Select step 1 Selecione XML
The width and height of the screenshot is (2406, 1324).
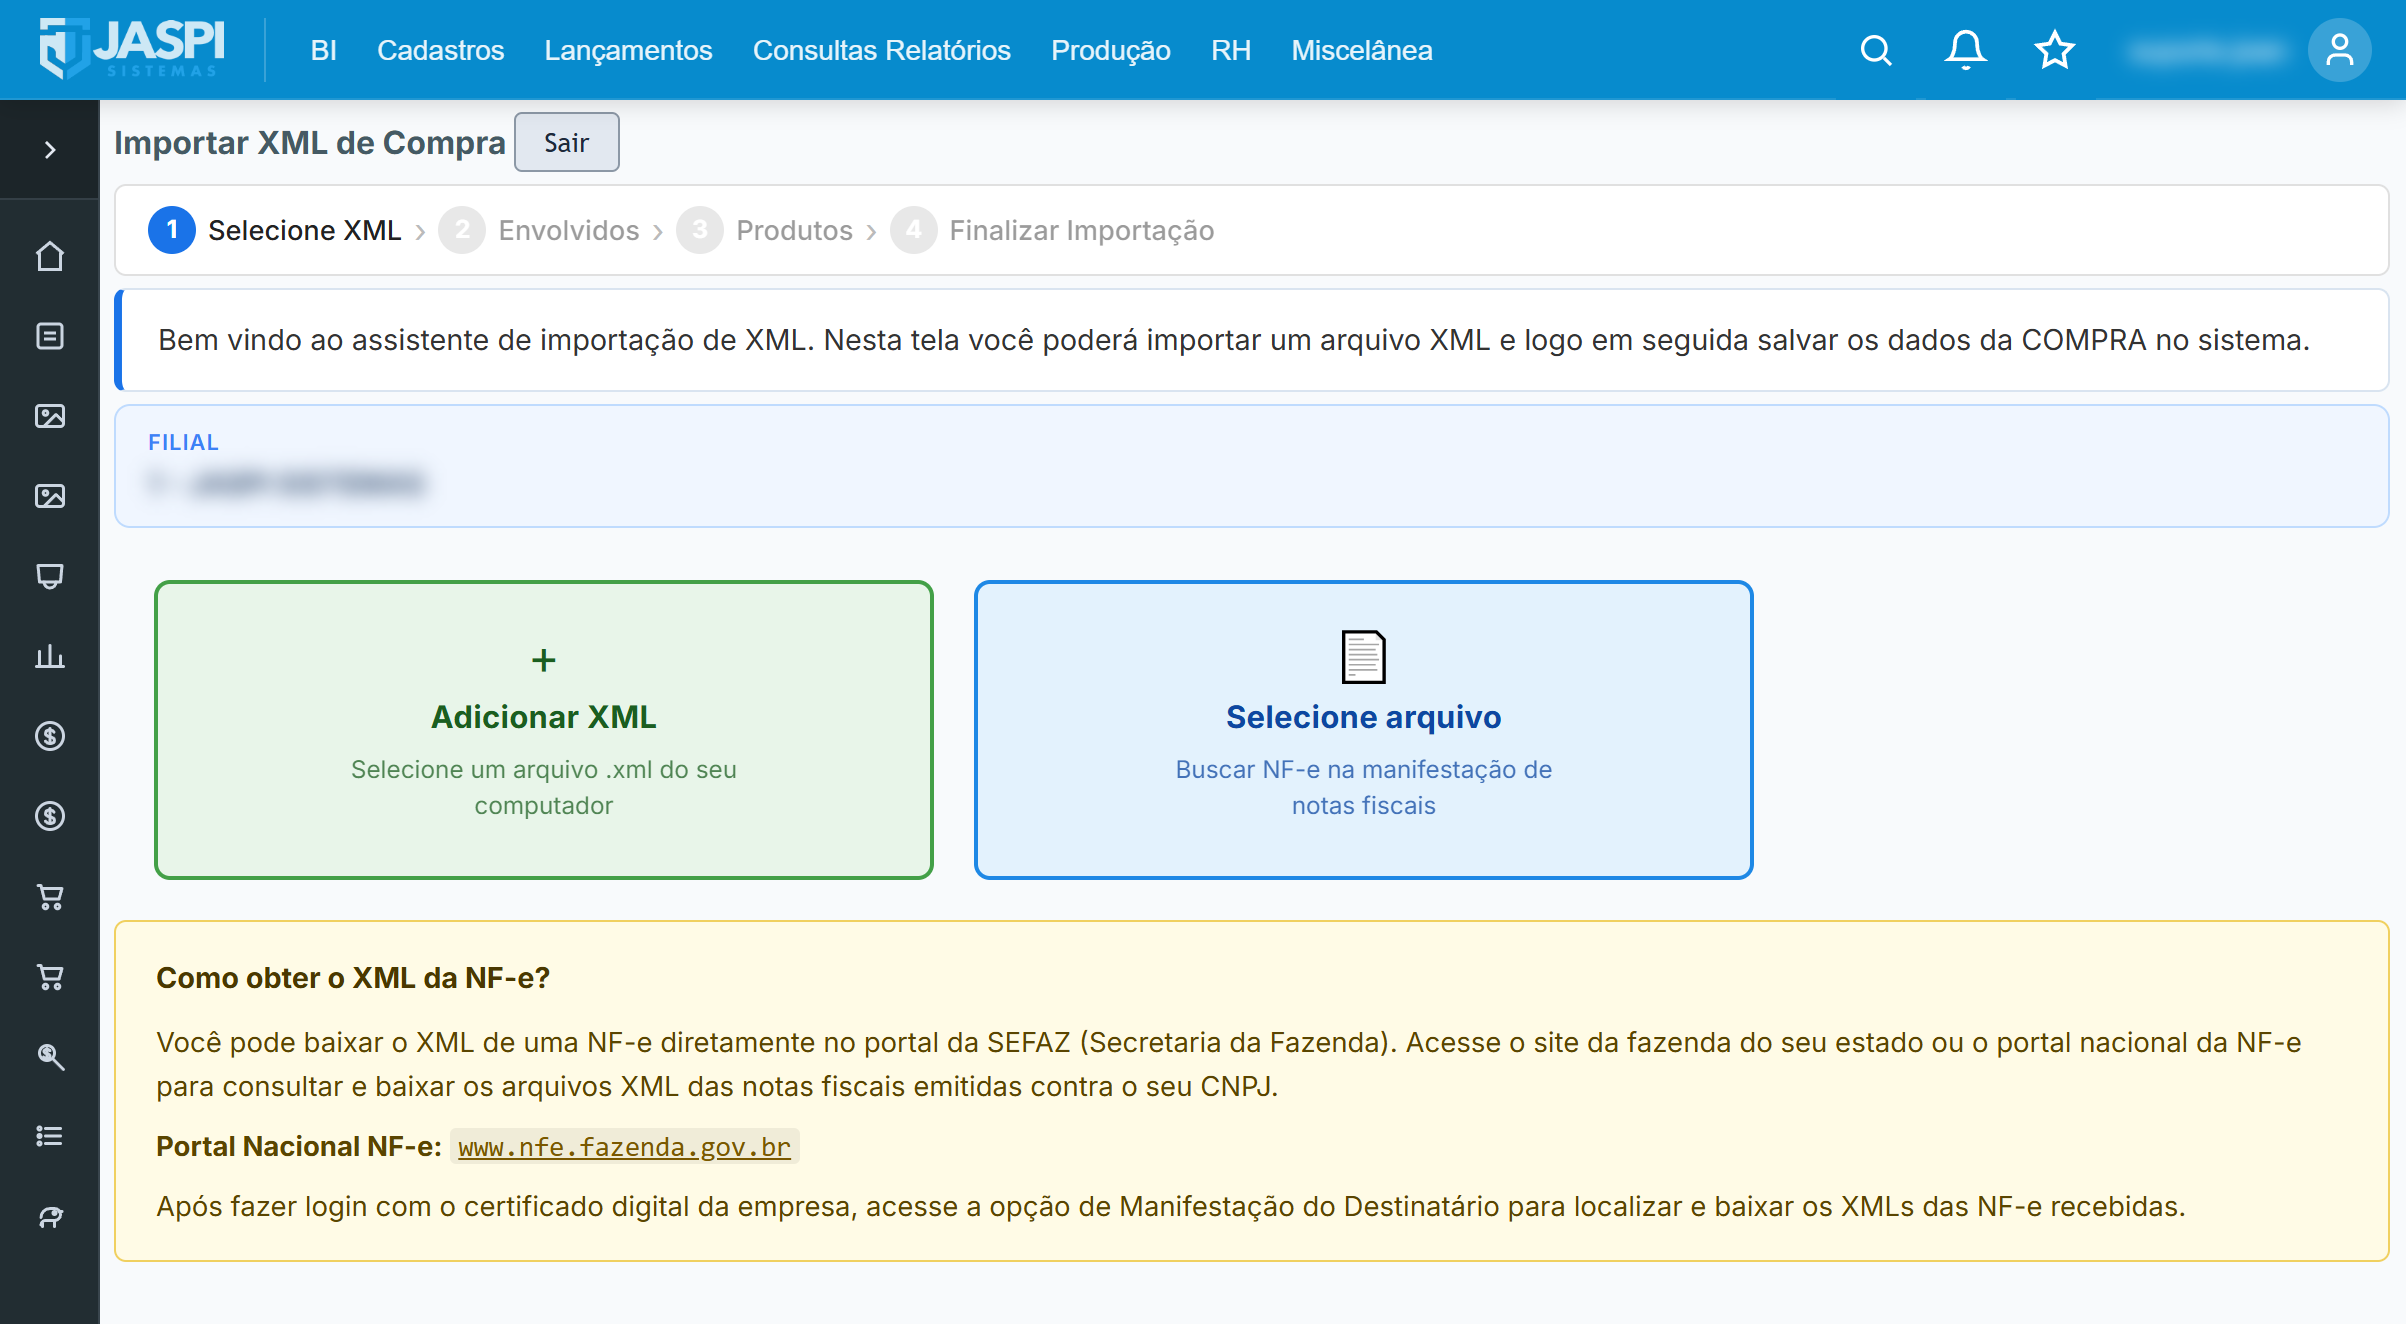[275, 230]
